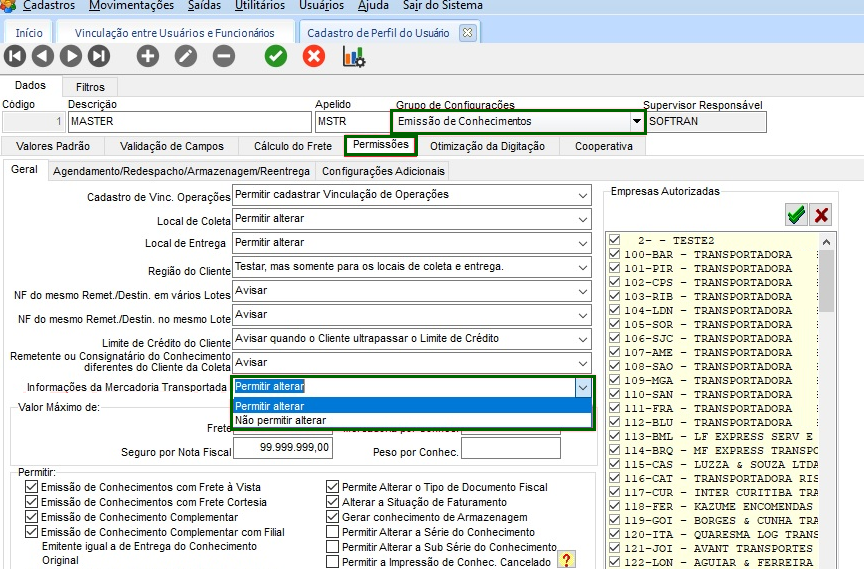Expand the Grupo de Configurações dropdown

point(636,122)
